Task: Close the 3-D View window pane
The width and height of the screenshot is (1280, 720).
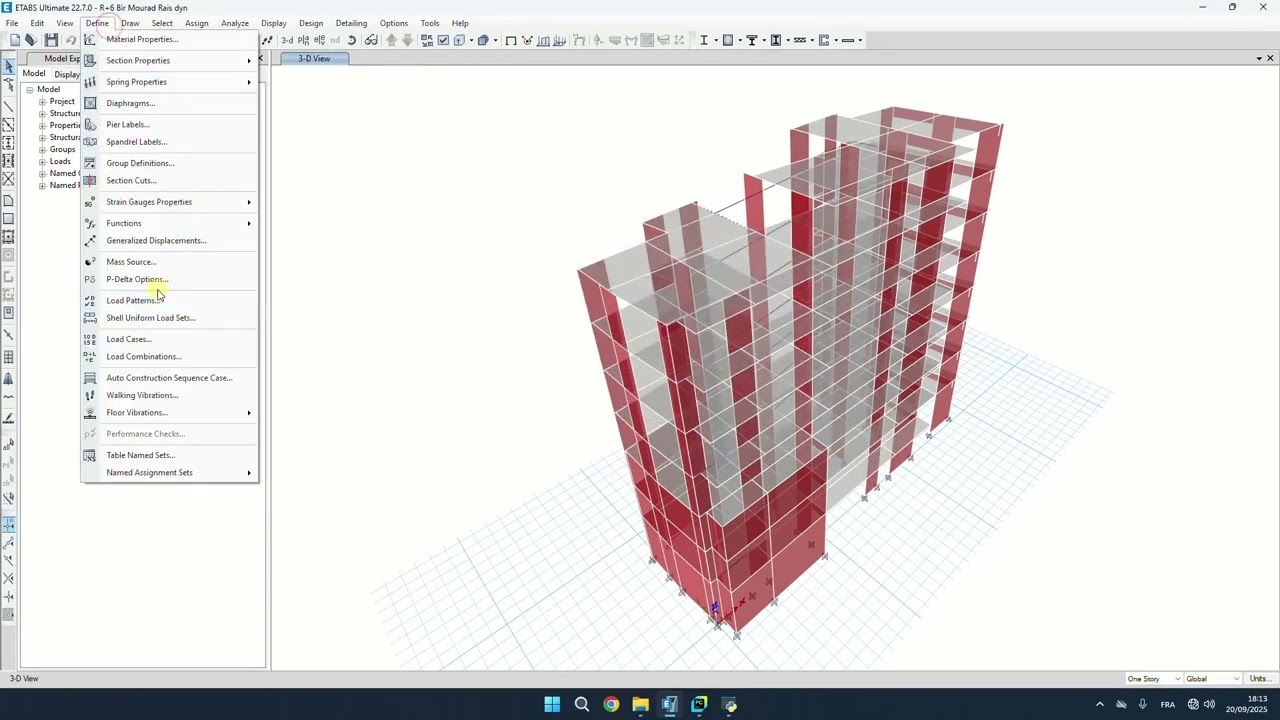Action: click(1271, 58)
